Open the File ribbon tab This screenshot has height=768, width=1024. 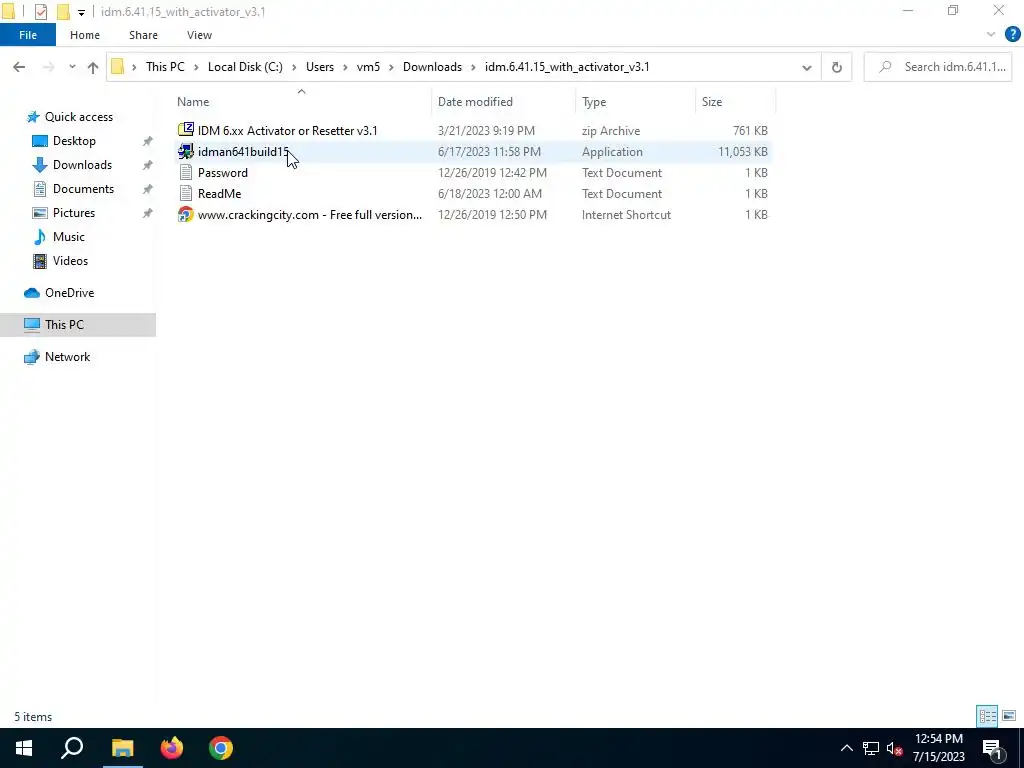click(27, 35)
